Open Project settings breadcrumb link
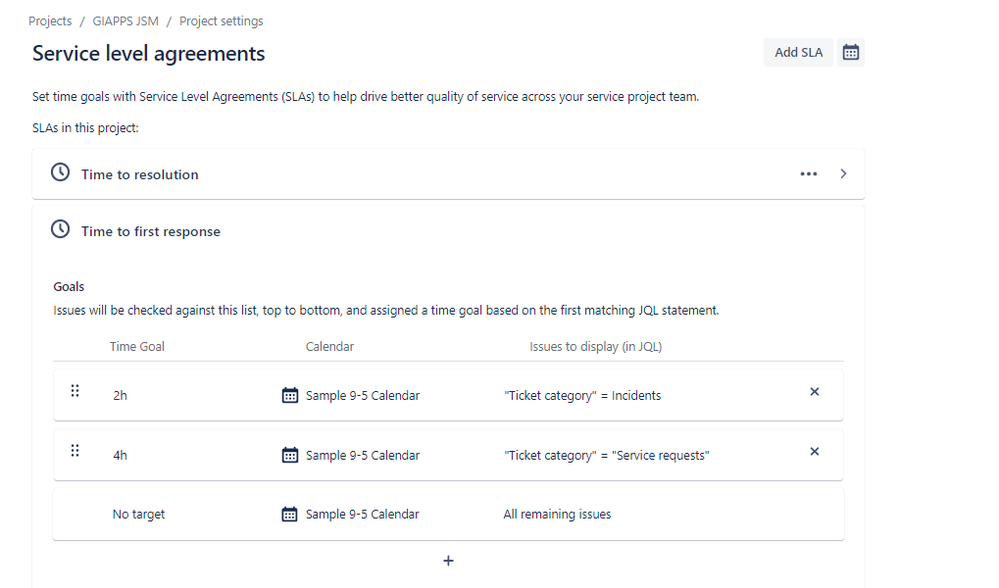 (221, 21)
